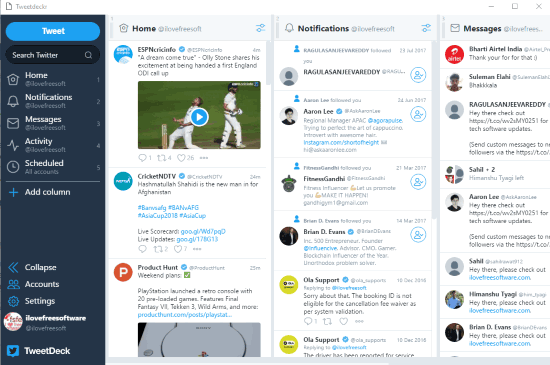Viewport: 550px width, 365px height.
Task: Click Messages column header envelope icon
Action: click(x=455, y=28)
